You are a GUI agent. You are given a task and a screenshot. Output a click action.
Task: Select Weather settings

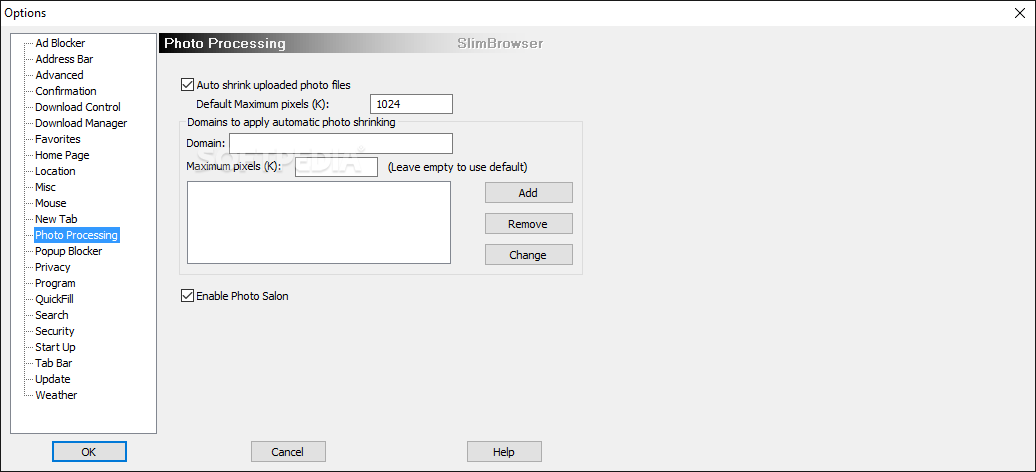point(56,395)
